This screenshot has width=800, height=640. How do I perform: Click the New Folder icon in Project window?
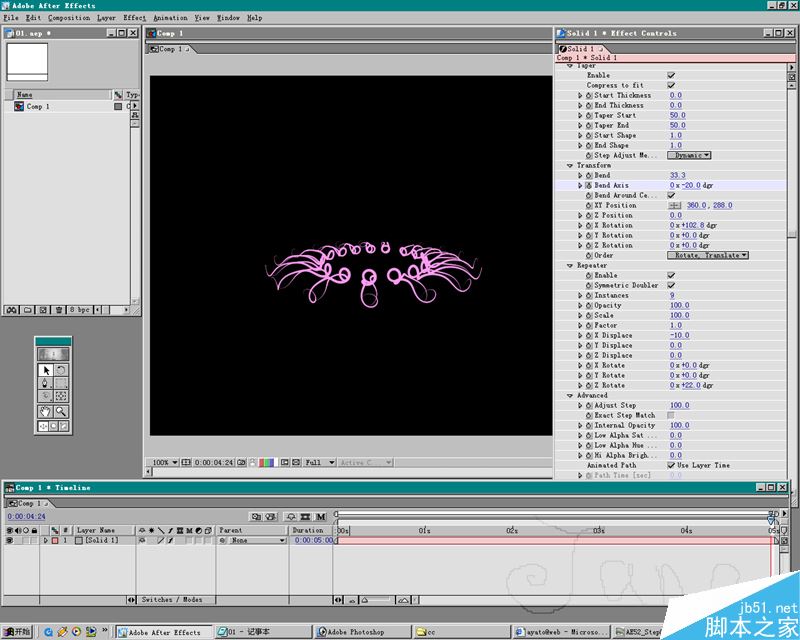[x=28, y=310]
